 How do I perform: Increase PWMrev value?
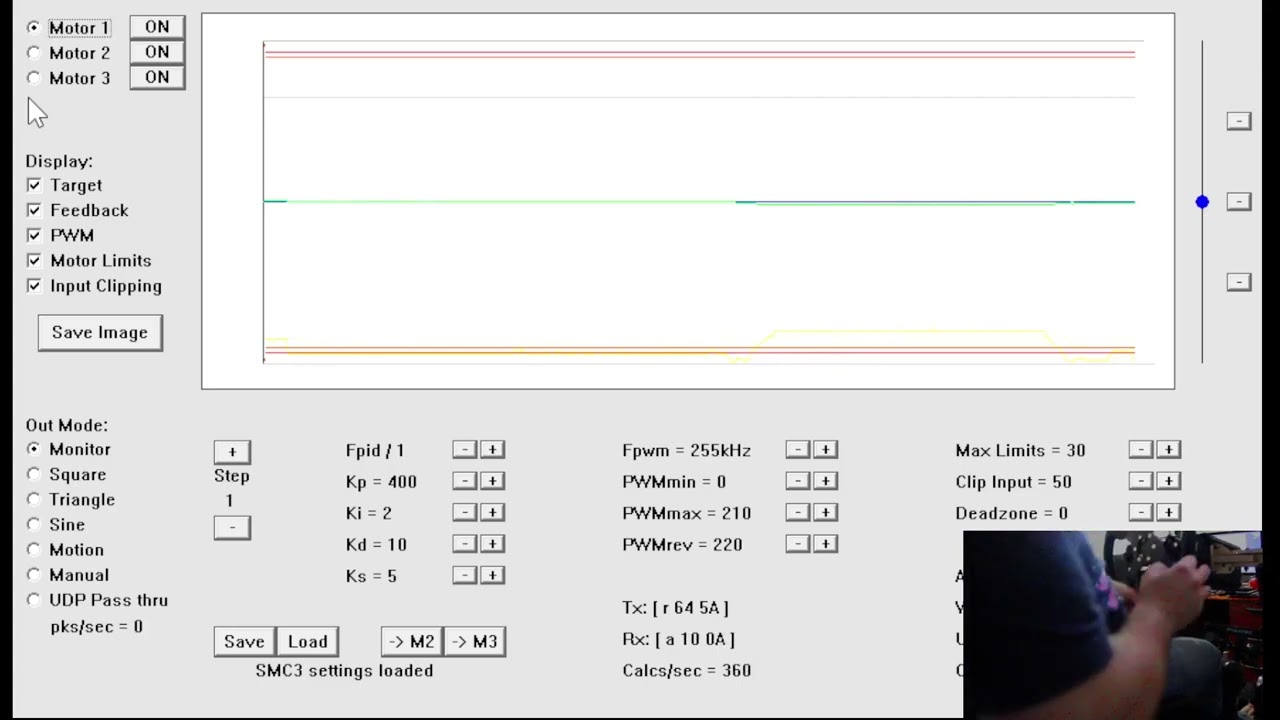coord(825,544)
